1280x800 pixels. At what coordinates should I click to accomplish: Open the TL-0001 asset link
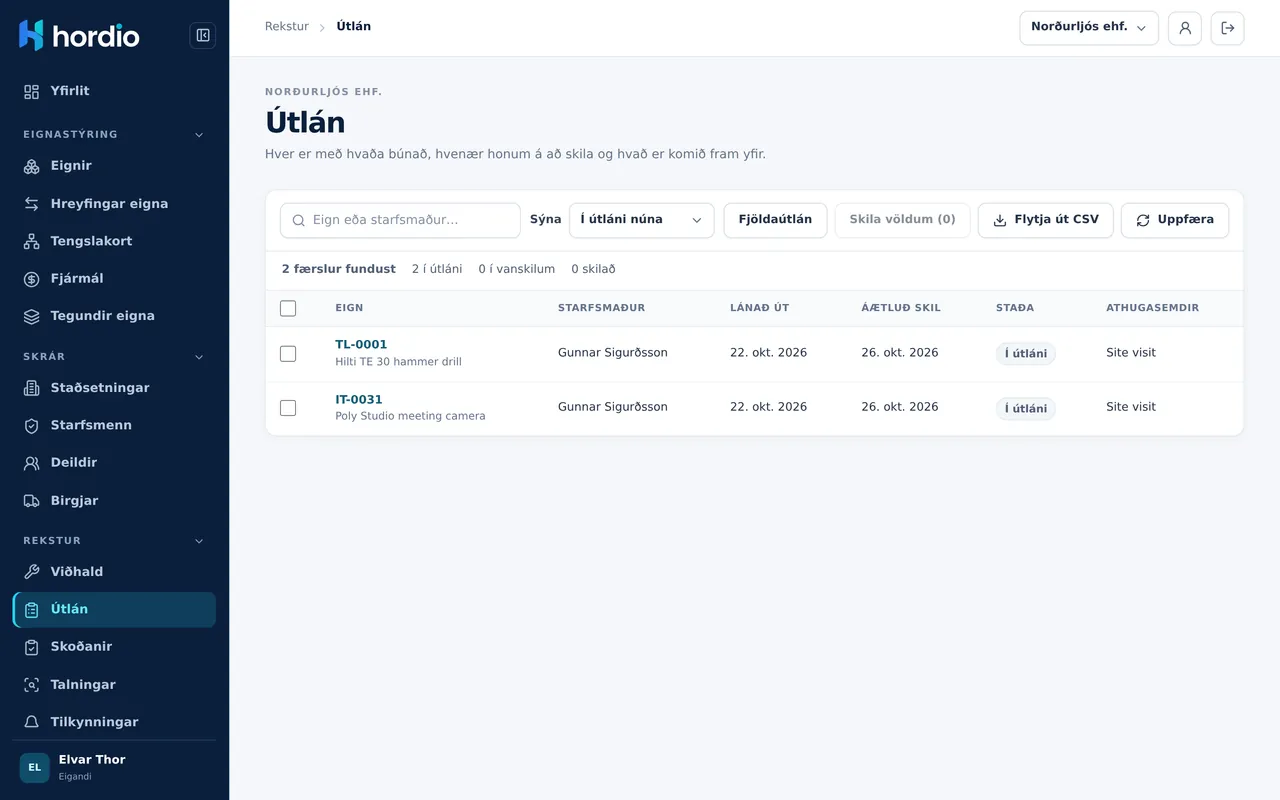[x=361, y=345]
